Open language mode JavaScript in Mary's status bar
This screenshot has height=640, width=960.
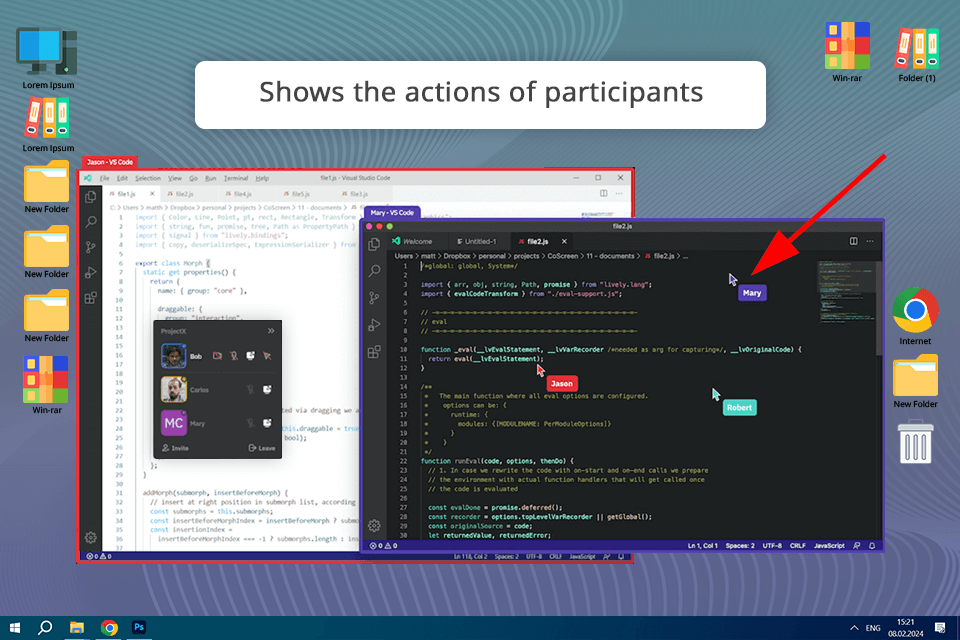829,546
